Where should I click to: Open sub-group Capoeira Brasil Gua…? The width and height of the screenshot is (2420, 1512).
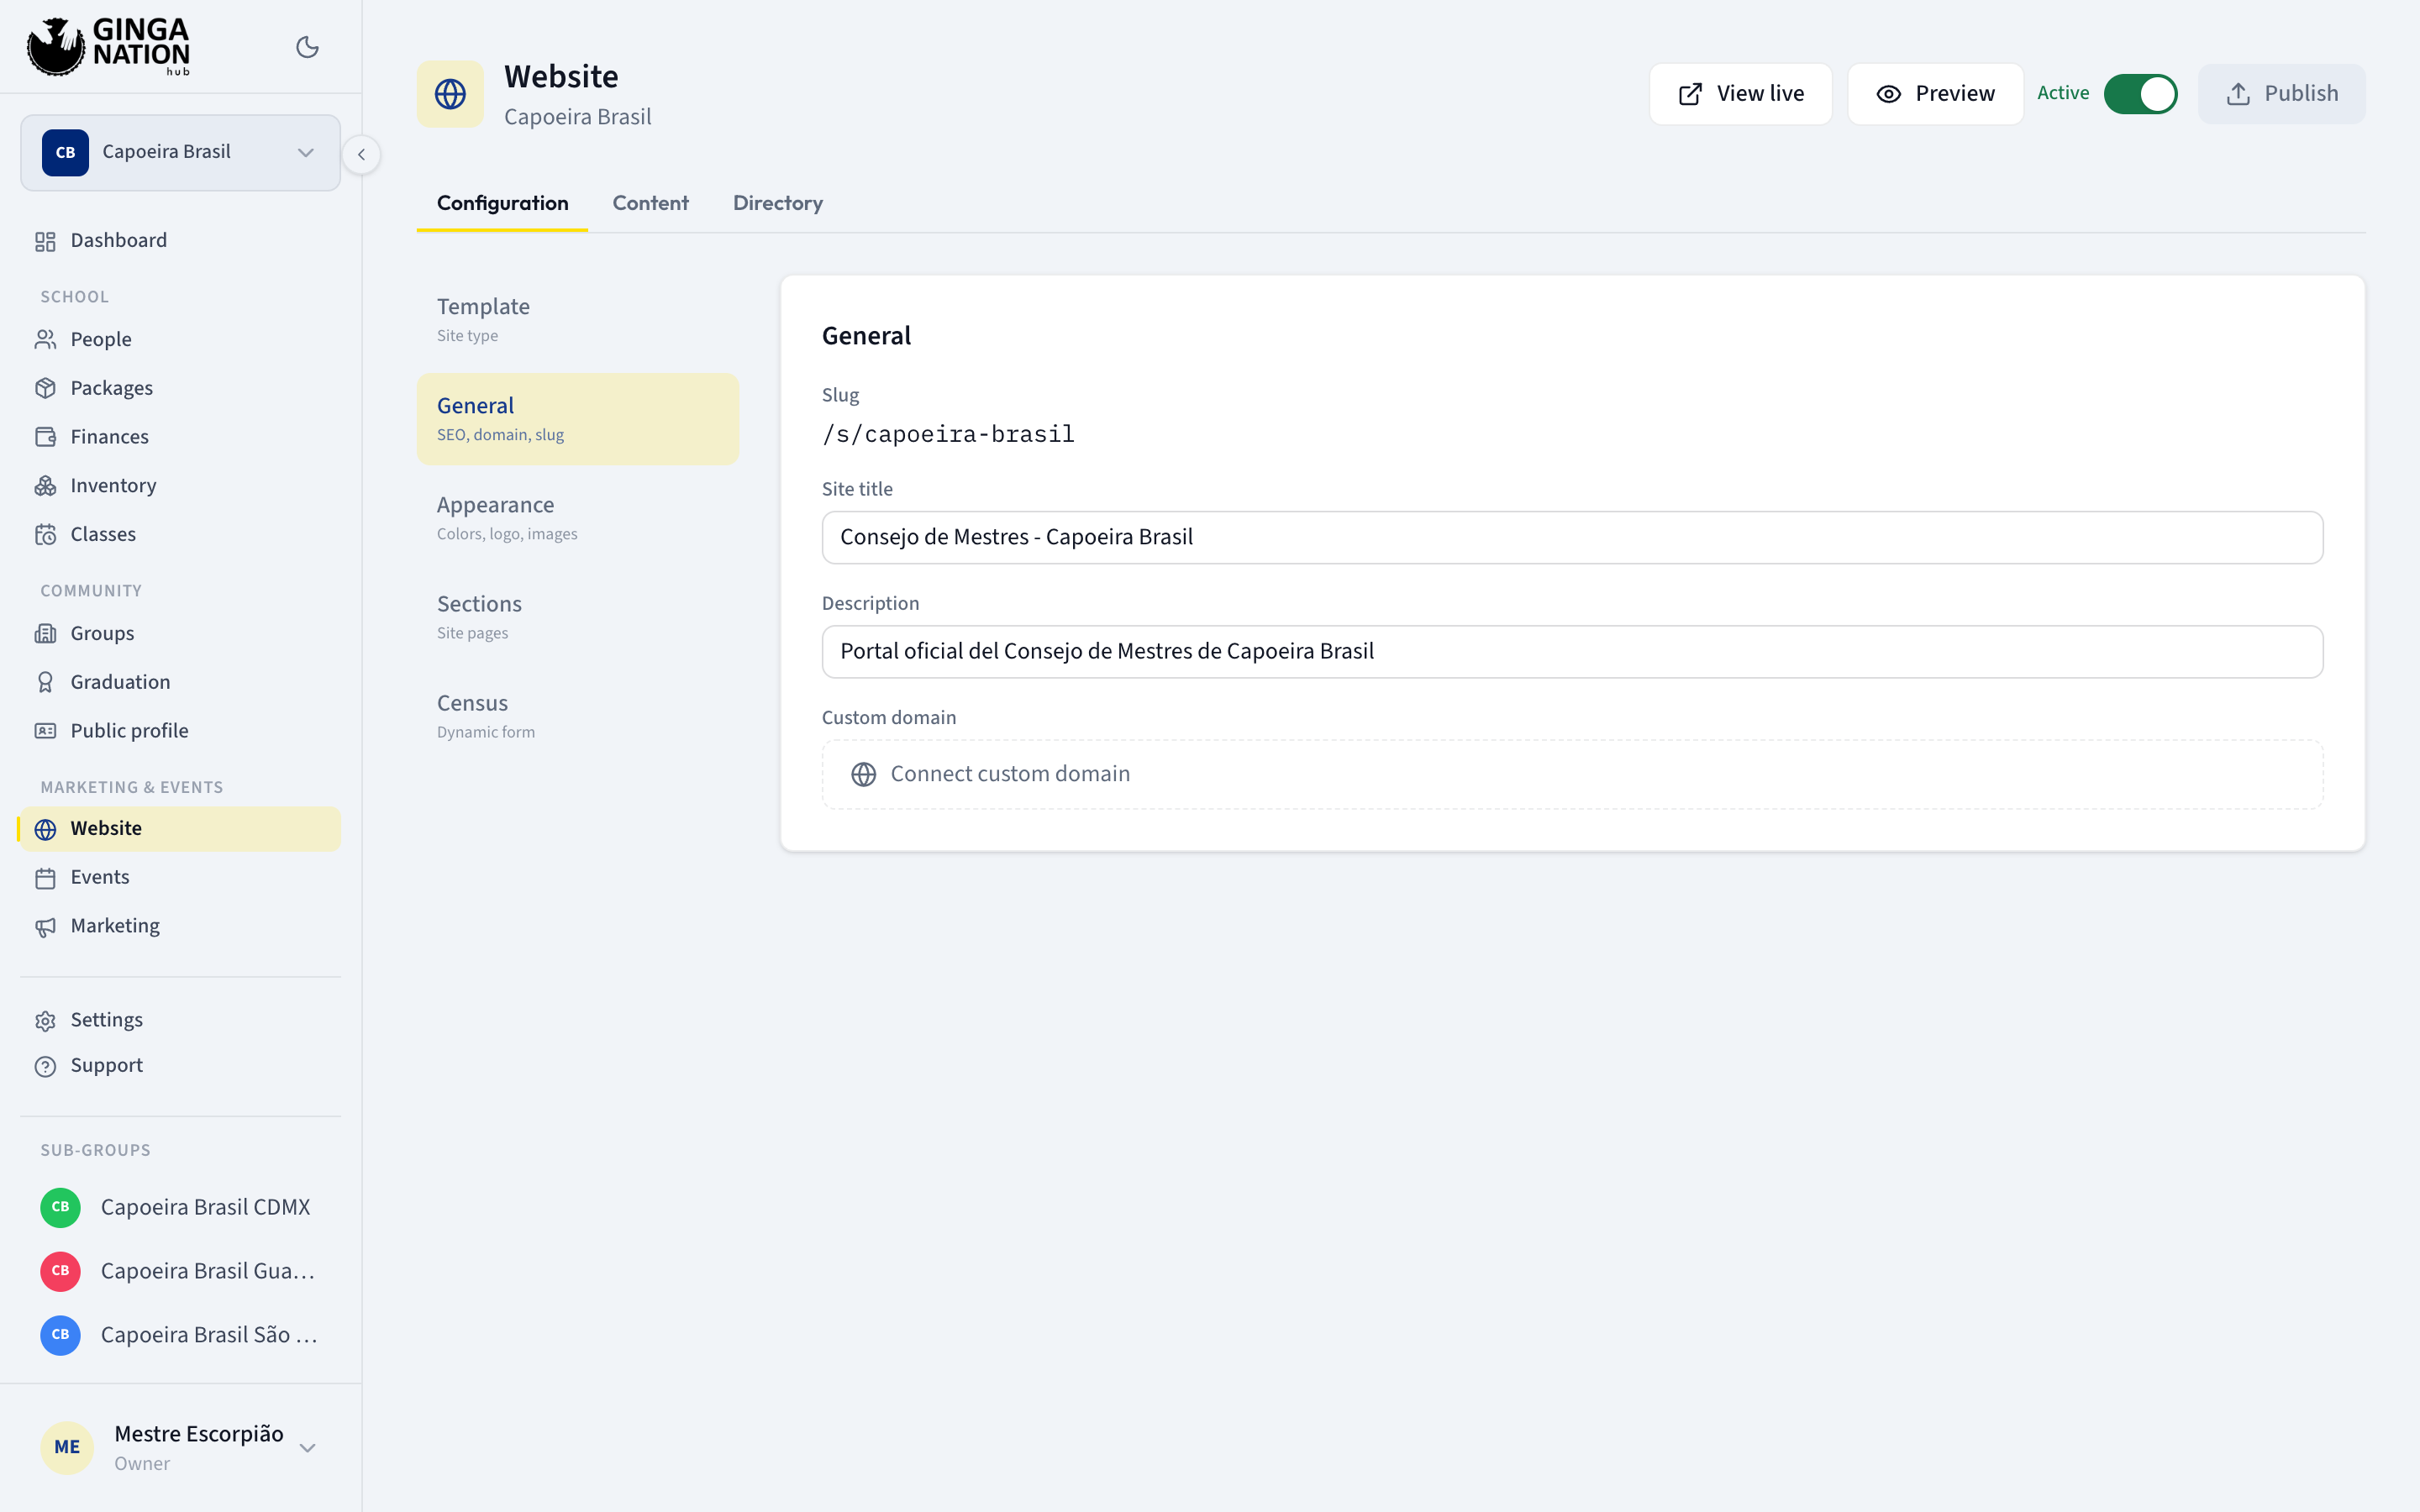click(x=180, y=1271)
